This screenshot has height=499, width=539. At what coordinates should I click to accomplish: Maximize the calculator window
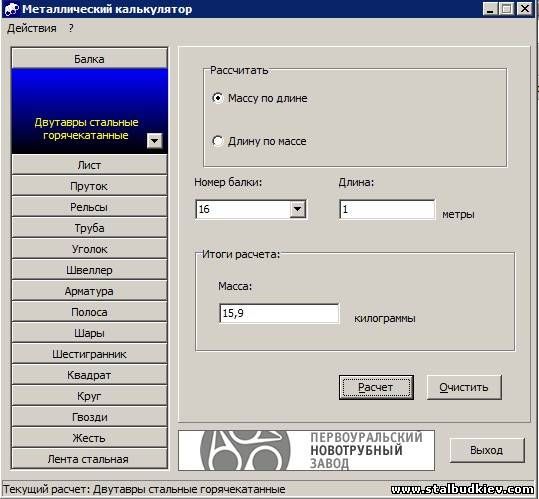point(506,9)
